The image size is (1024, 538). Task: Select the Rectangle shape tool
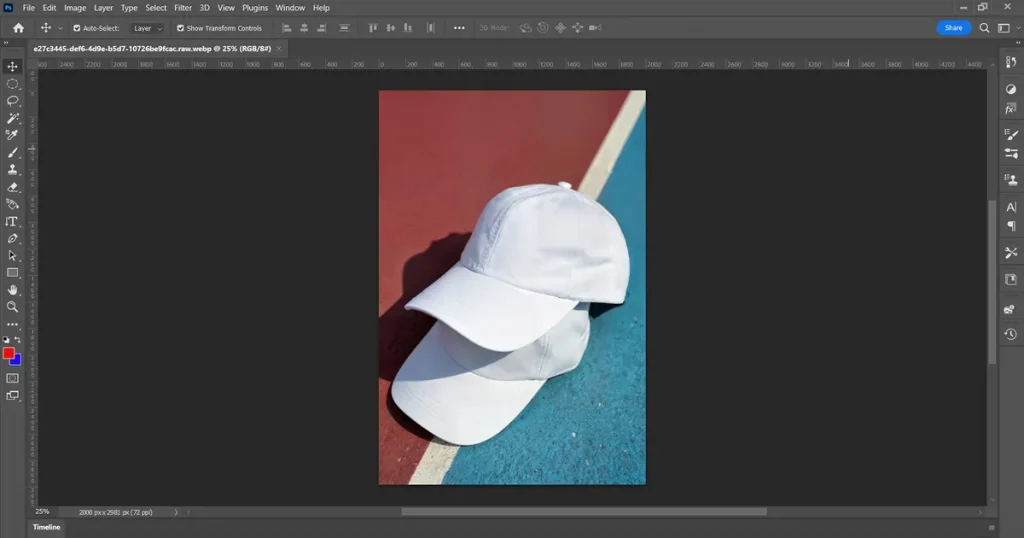[12, 272]
